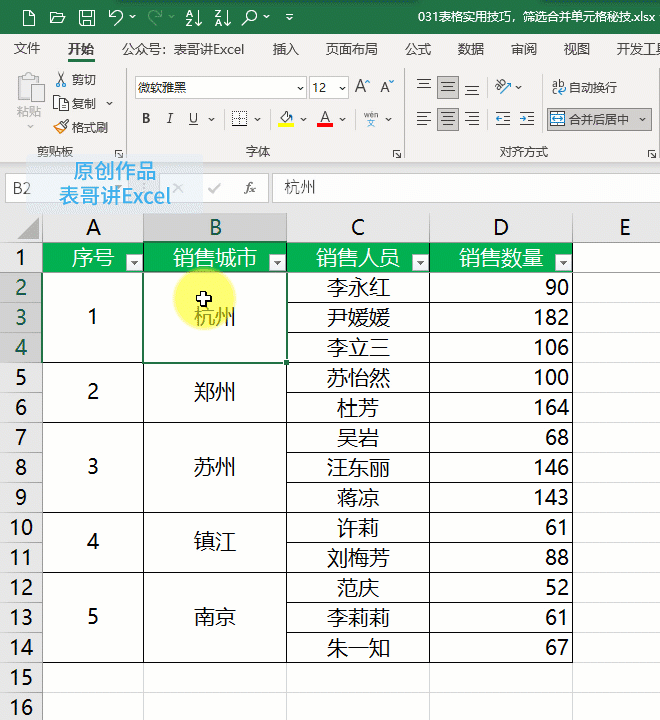Toggle Middle Align in alignment group
This screenshot has width=660, height=720.
(x=448, y=87)
